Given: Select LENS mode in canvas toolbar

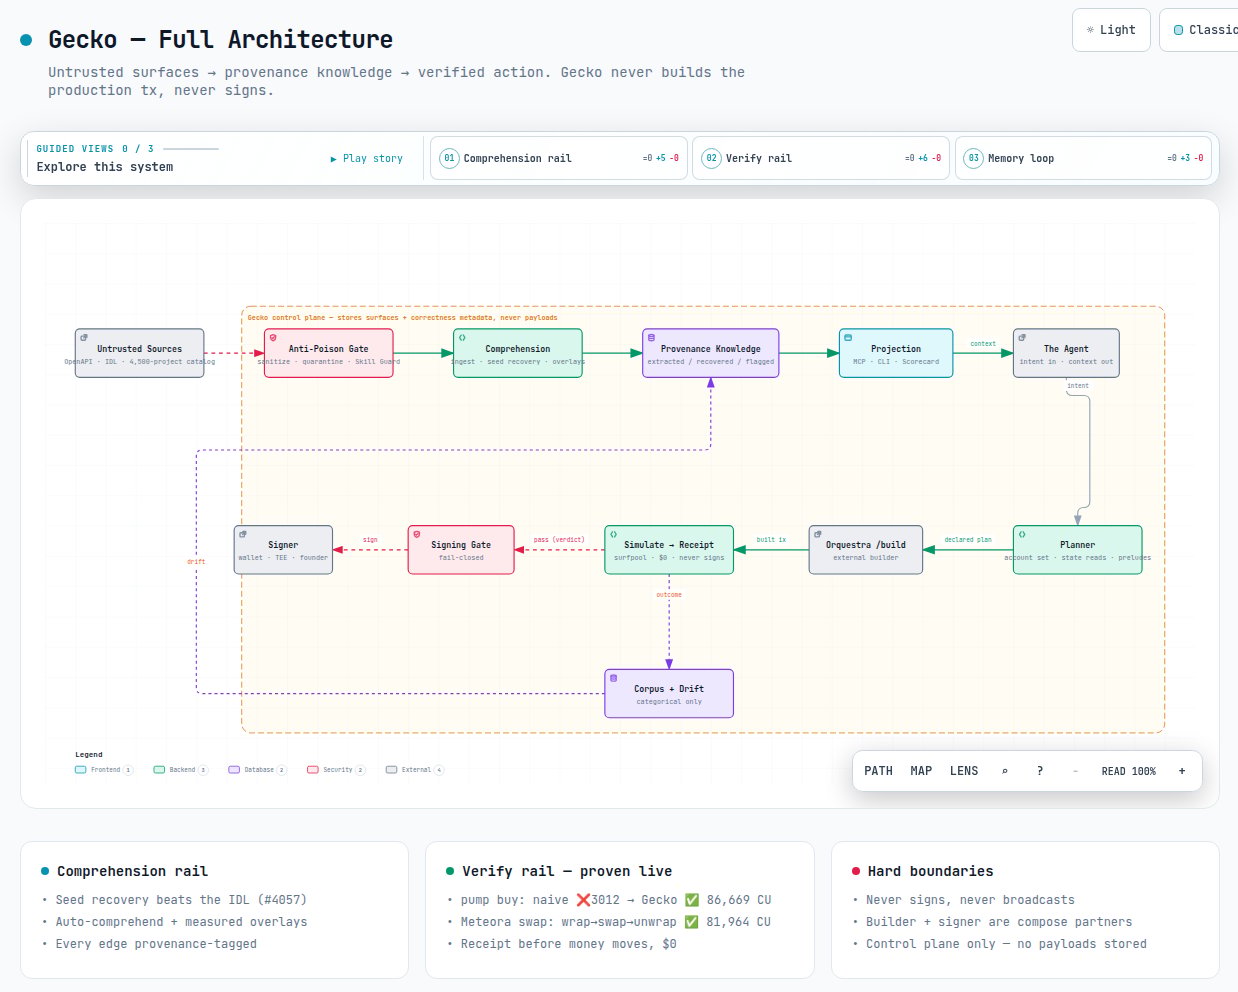Looking at the screenshot, I should (x=964, y=771).
